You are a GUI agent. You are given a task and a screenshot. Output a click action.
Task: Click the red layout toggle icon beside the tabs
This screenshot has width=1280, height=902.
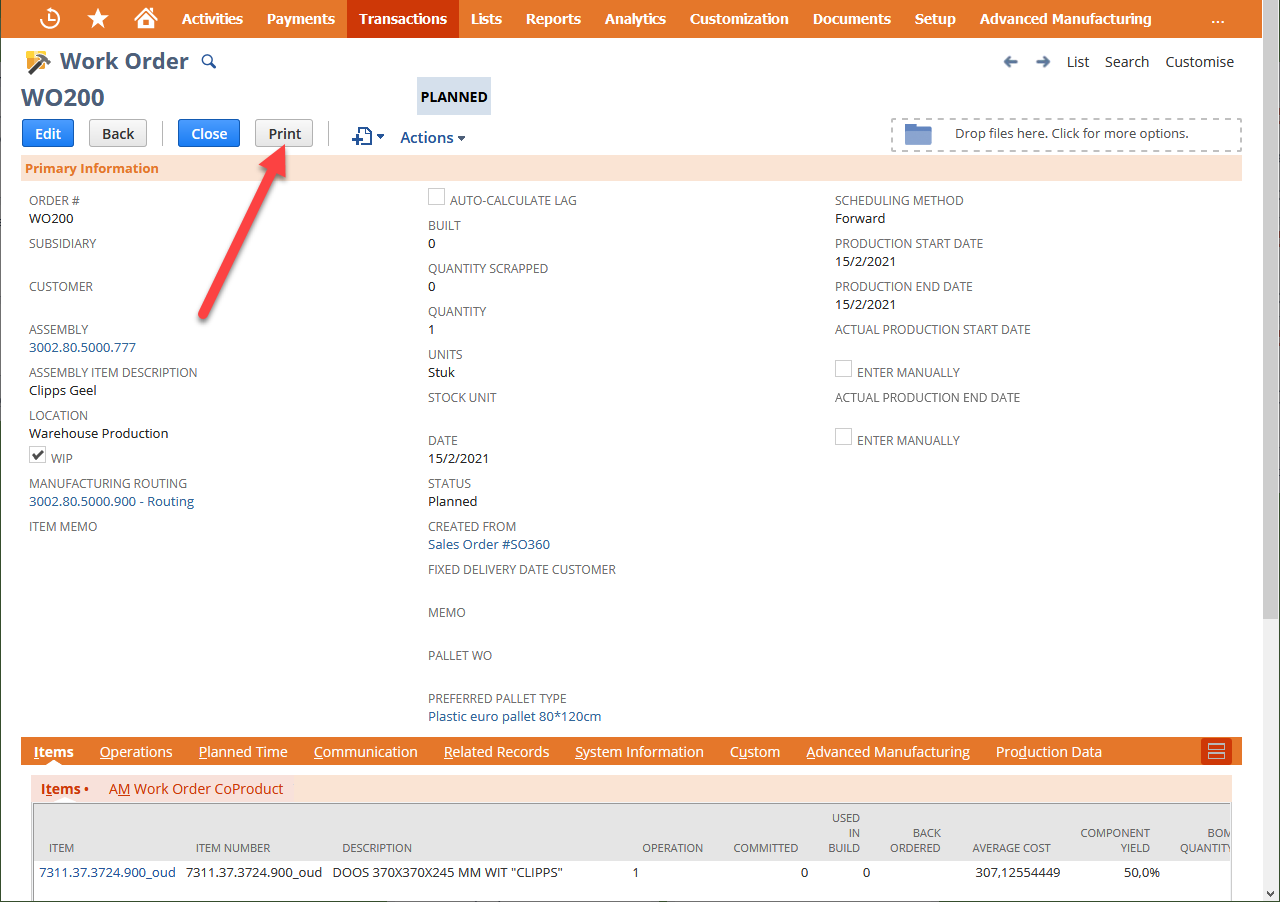click(1216, 751)
